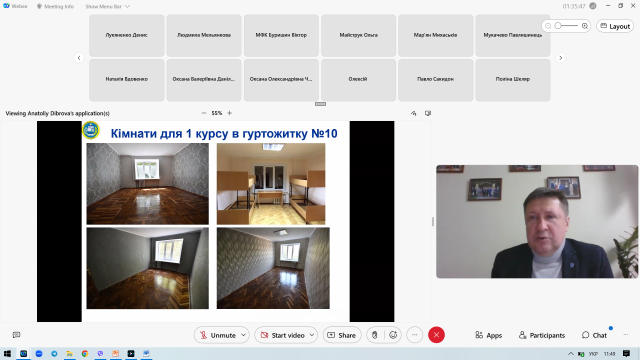
Task: Open Meeting Info
Action: tap(55, 6)
